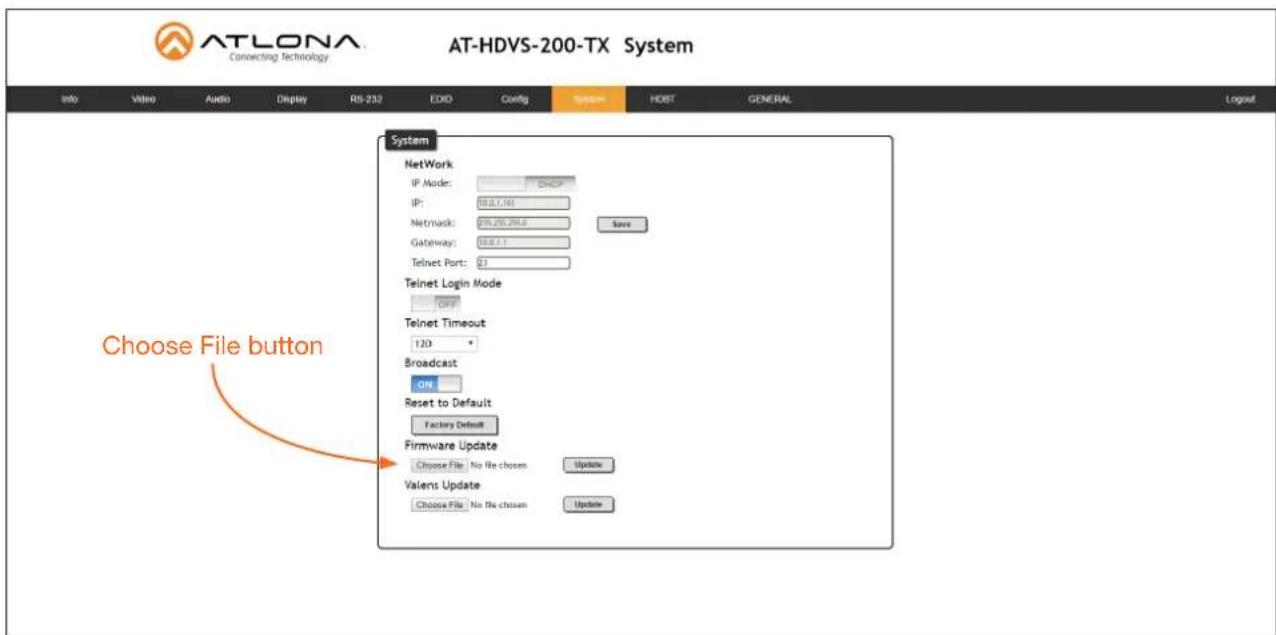The image size is (1276, 635).
Task: Choose a file for Firmware Update
Action: (x=439, y=465)
